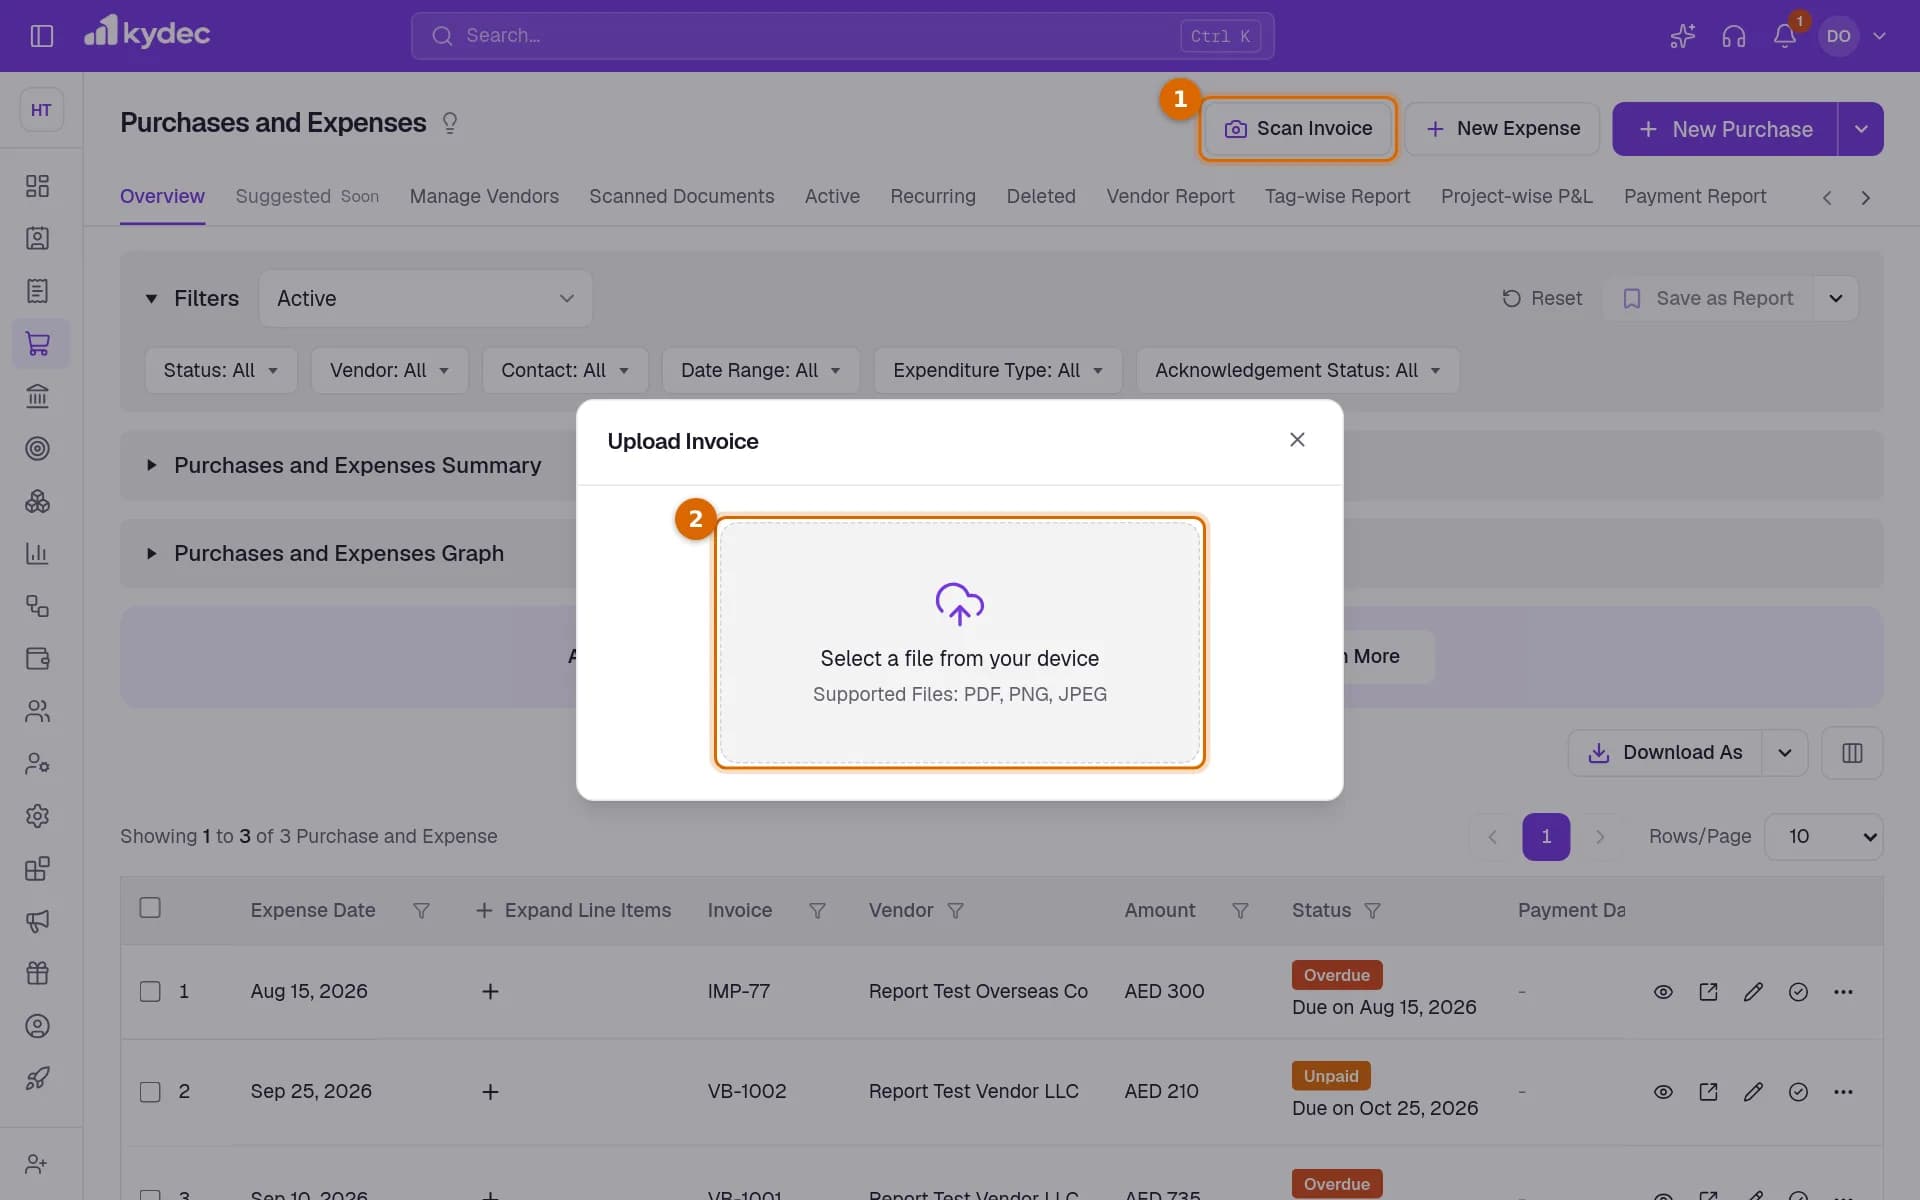Toggle the sidebar panel icon
The width and height of the screenshot is (1920, 1200).
pos(41,36)
